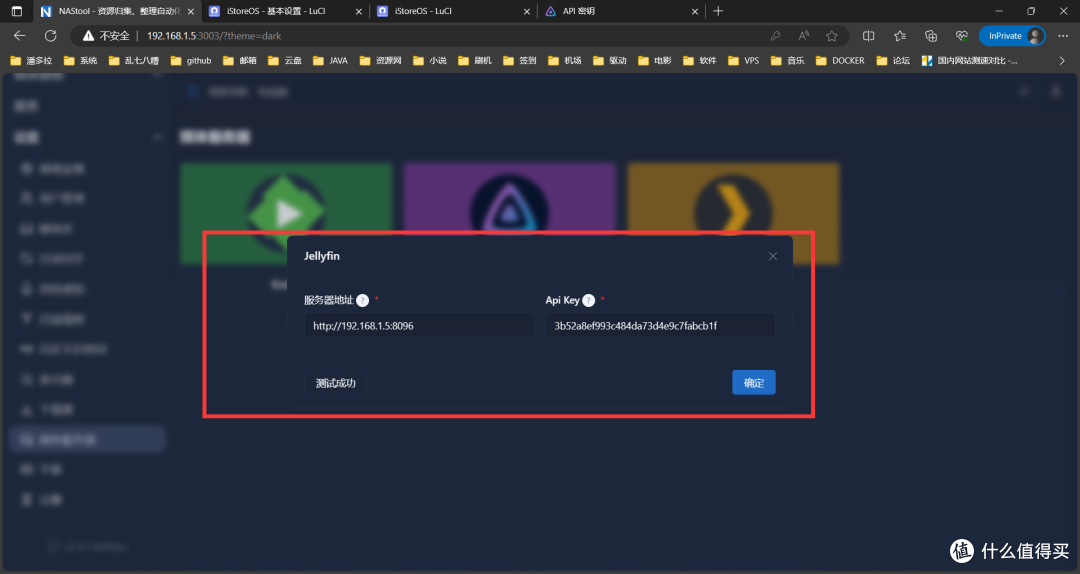
Task: Switch to the API 密钥 tab
Action: pyautogui.click(x=622, y=11)
